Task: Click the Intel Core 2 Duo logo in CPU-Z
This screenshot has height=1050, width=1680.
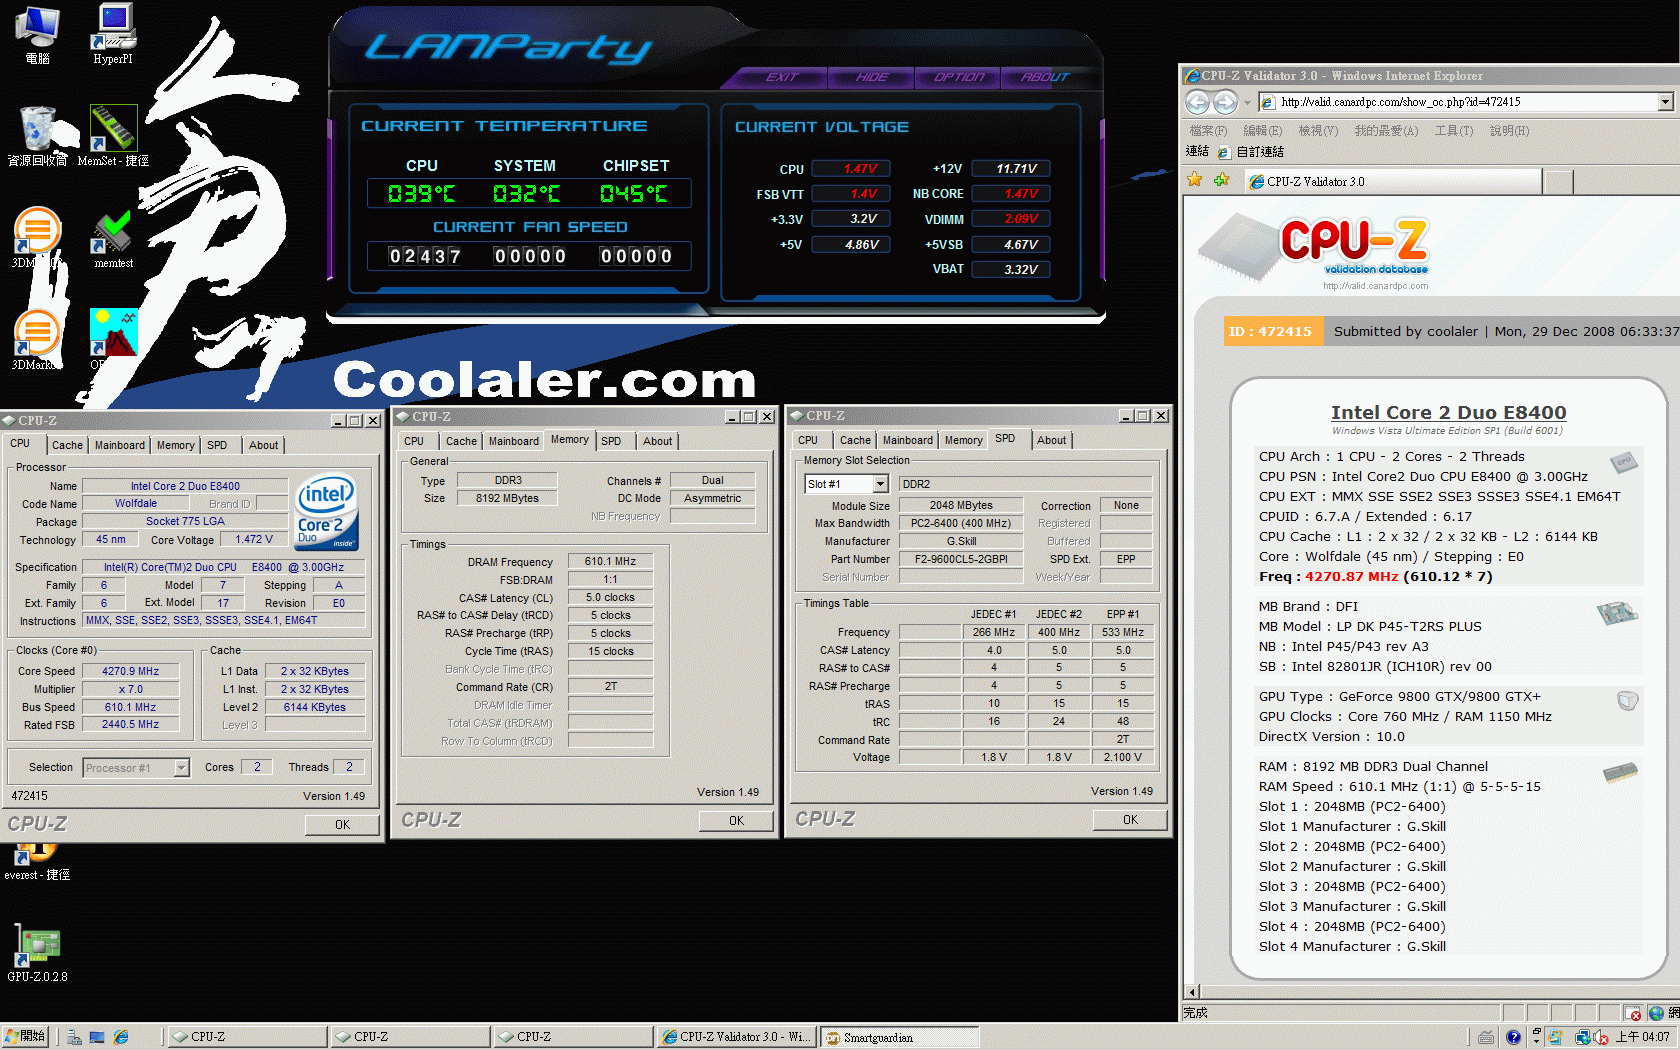Action: [x=326, y=511]
